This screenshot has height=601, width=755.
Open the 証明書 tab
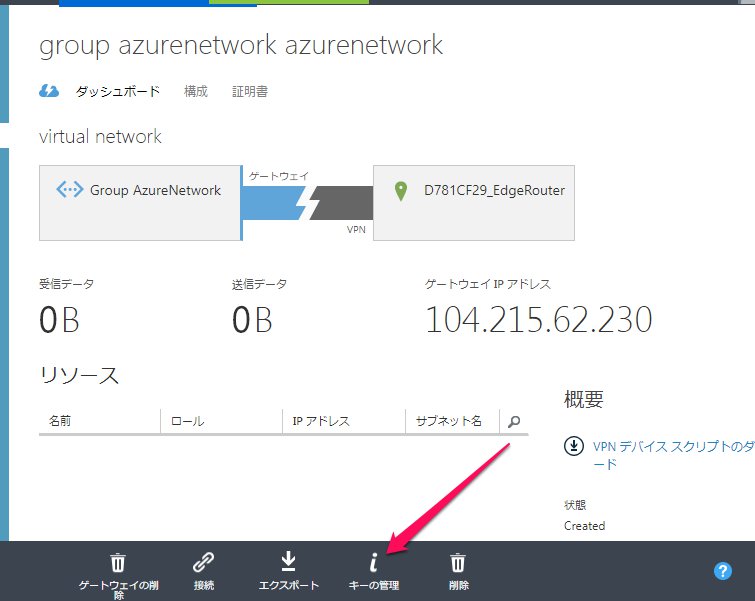click(250, 91)
